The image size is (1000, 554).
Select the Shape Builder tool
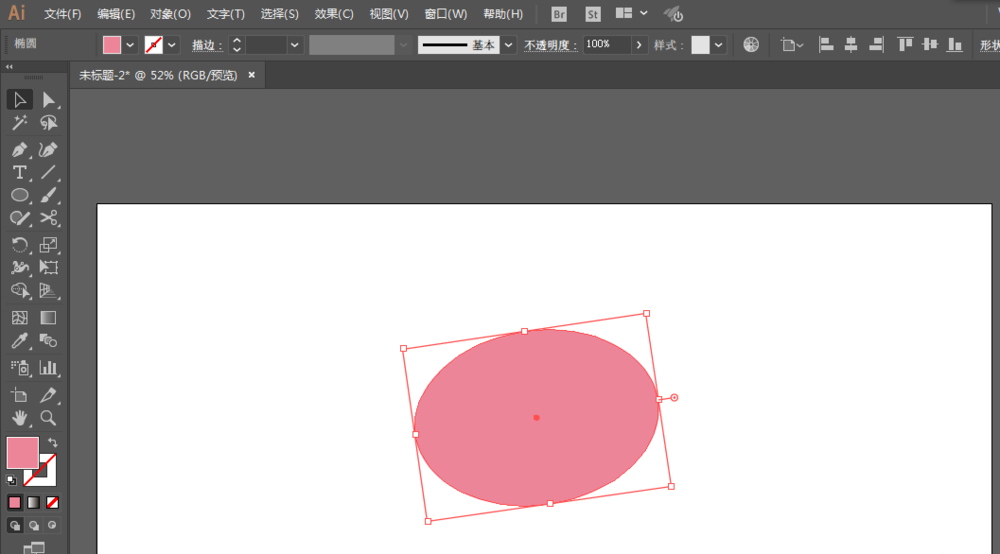click(19, 291)
